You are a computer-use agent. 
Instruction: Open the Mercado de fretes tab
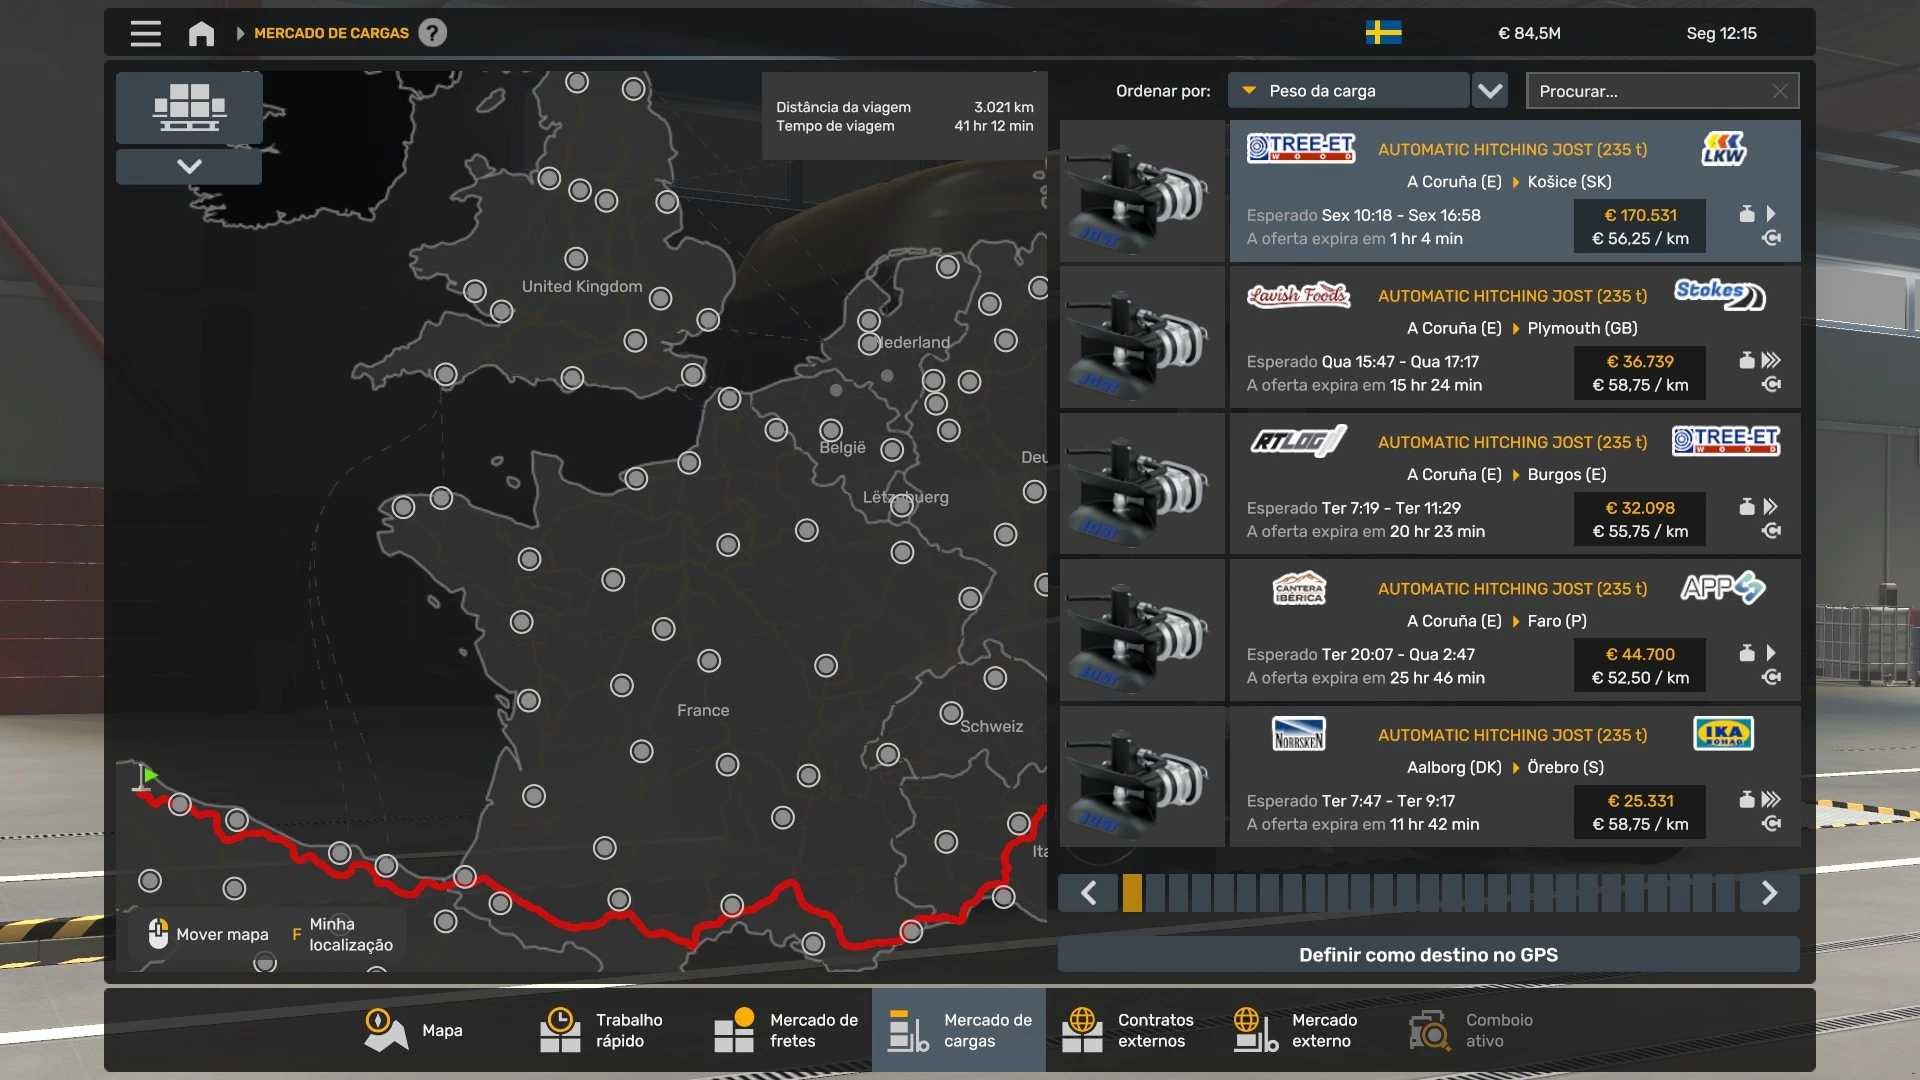pyautogui.click(x=785, y=1030)
